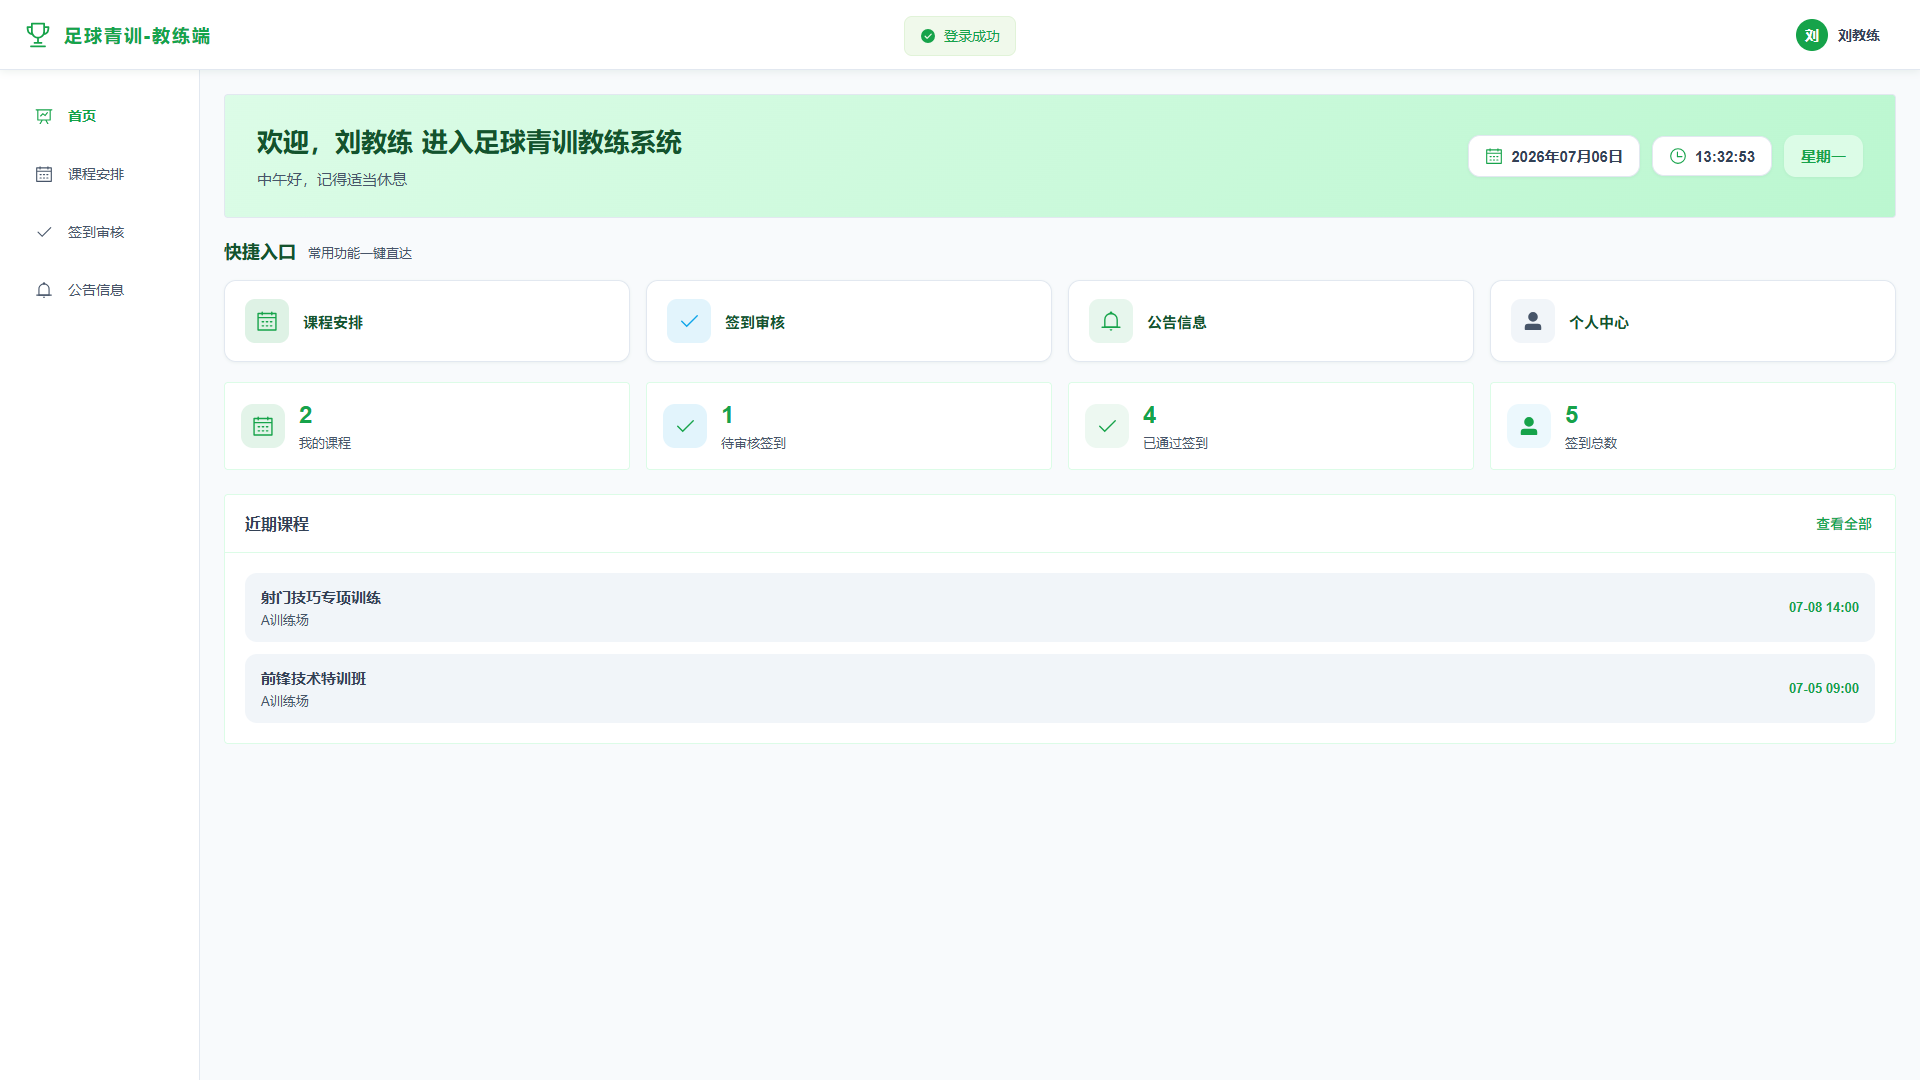Click the 待审核签到 statistic card
The height and width of the screenshot is (1080, 1920).
coord(849,426)
